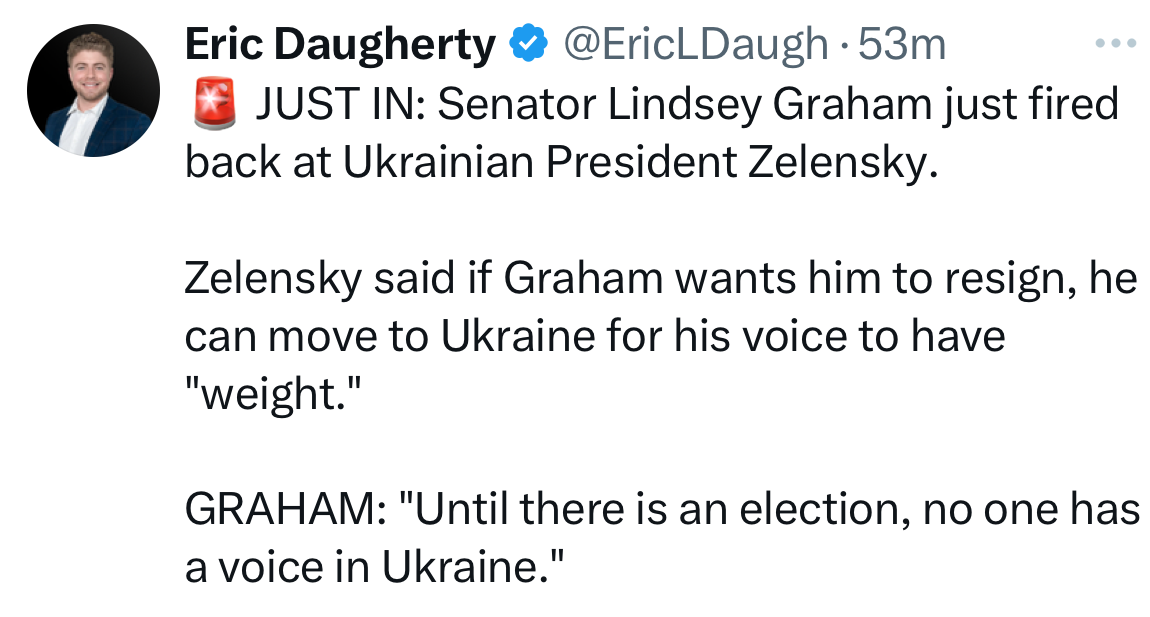The width and height of the screenshot is (1150, 617).
Task: Click the final line "a voice in Ukraine."
Action: pos(375,568)
